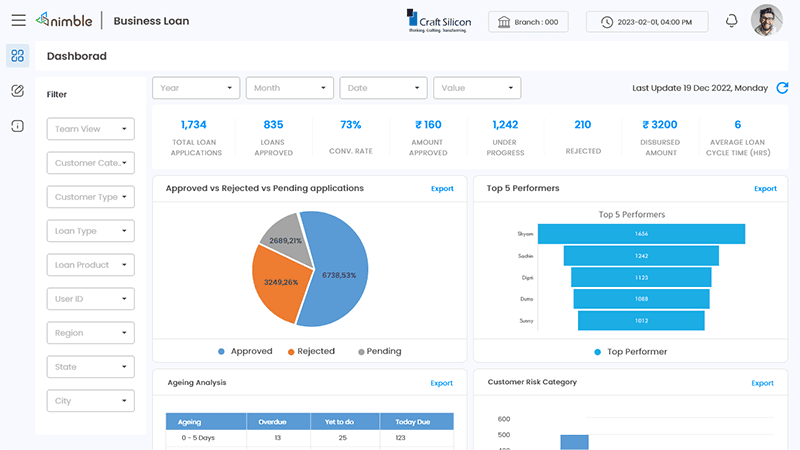Export the Approved vs Rejected chart
This screenshot has width=800, height=450.
tap(442, 189)
